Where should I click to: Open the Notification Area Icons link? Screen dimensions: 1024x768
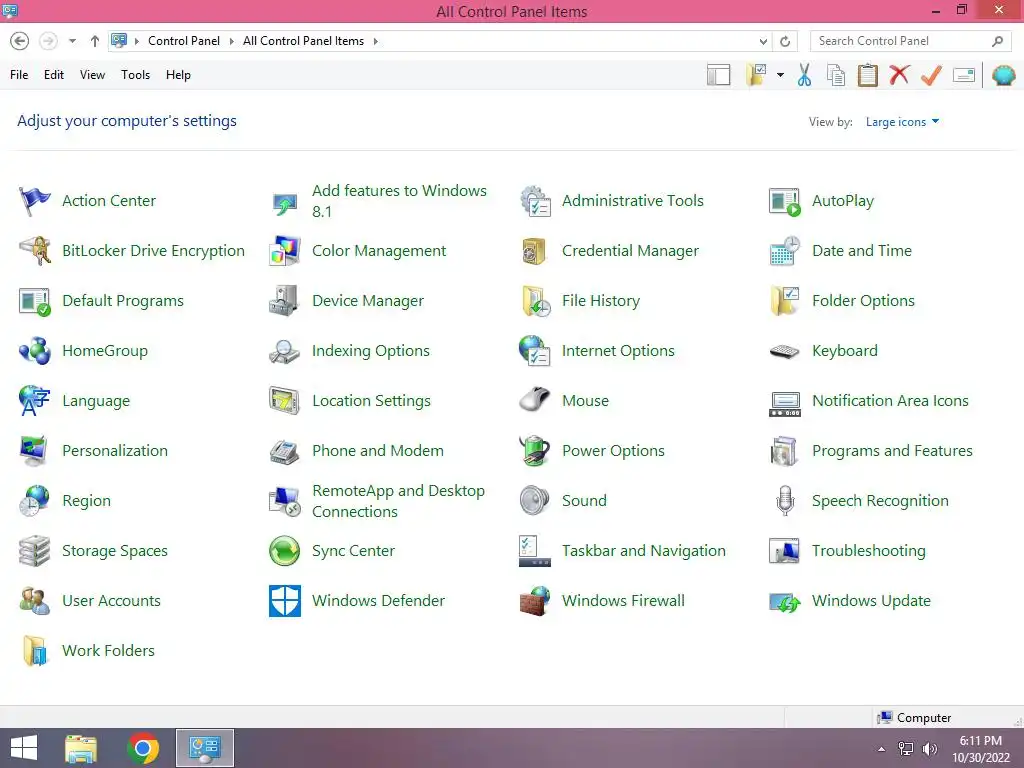click(890, 400)
